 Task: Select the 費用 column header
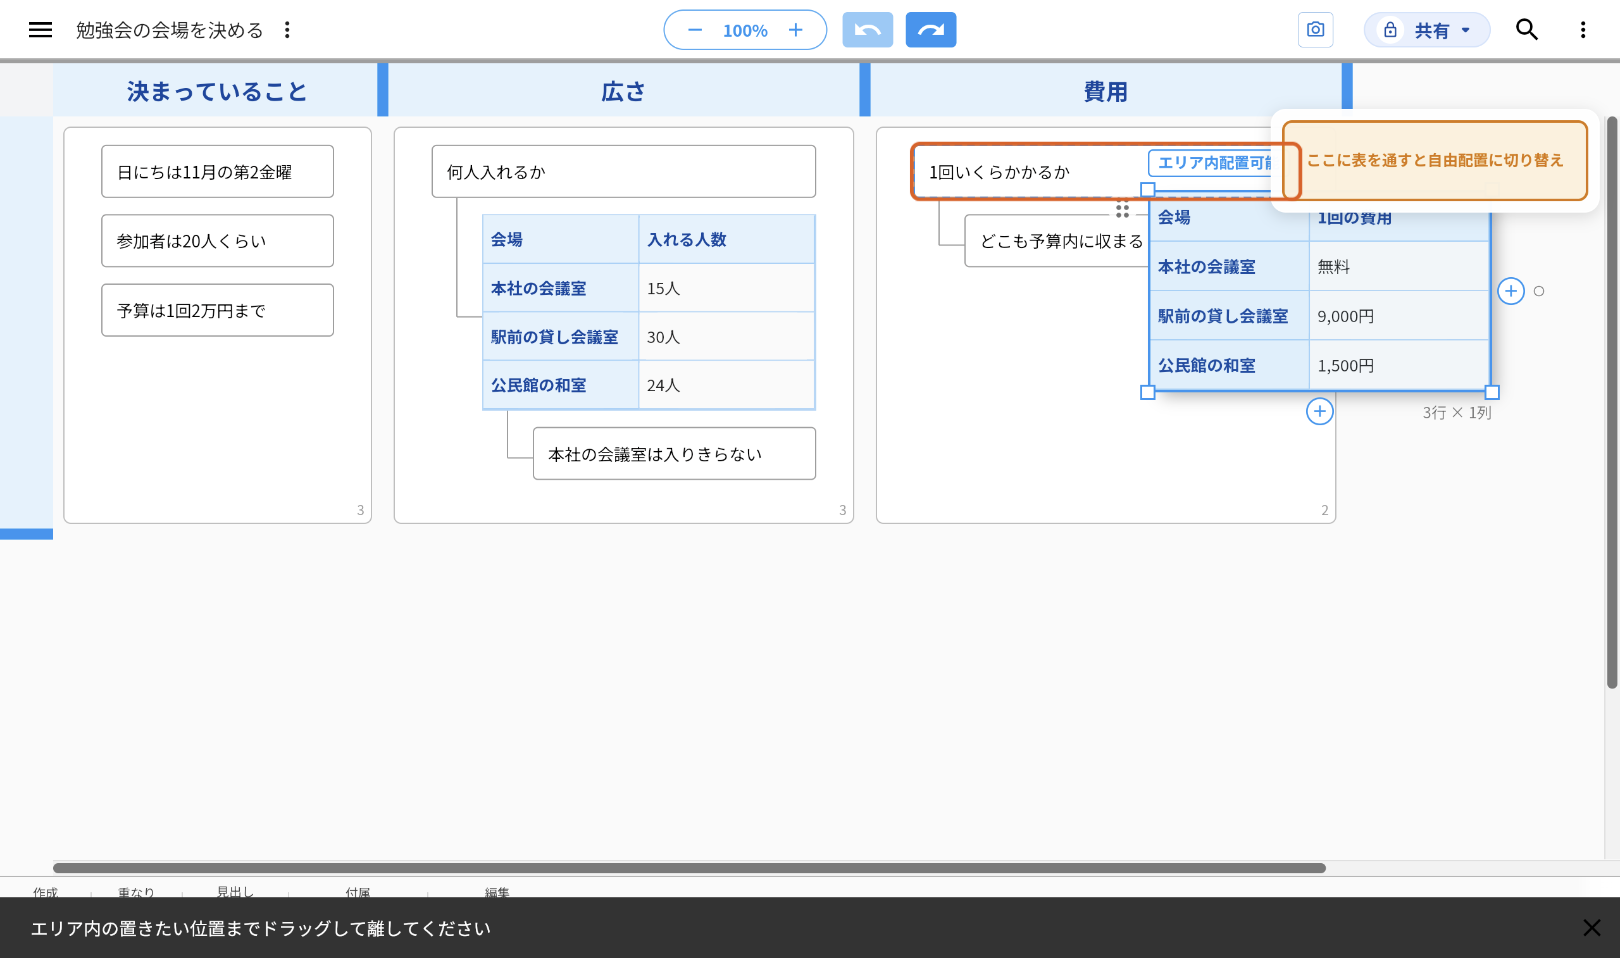click(1106, 91)
